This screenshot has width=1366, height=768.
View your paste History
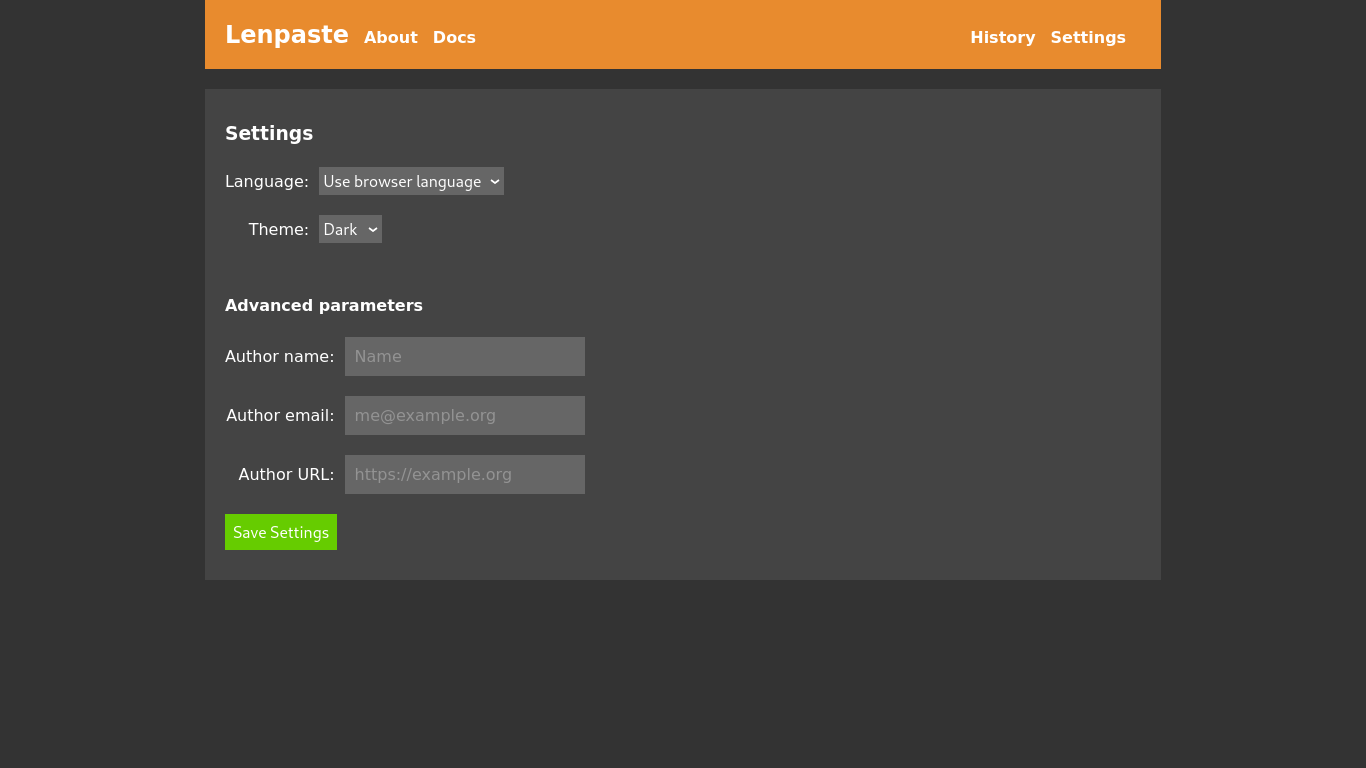[x=1002, y=37]
